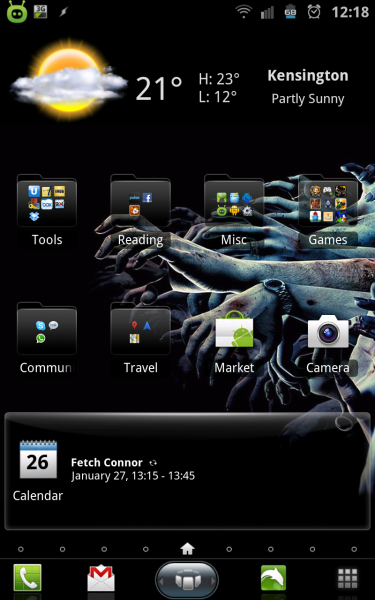Launch the Market app
The image size is (375, 600).
click(x=234, y=330)
